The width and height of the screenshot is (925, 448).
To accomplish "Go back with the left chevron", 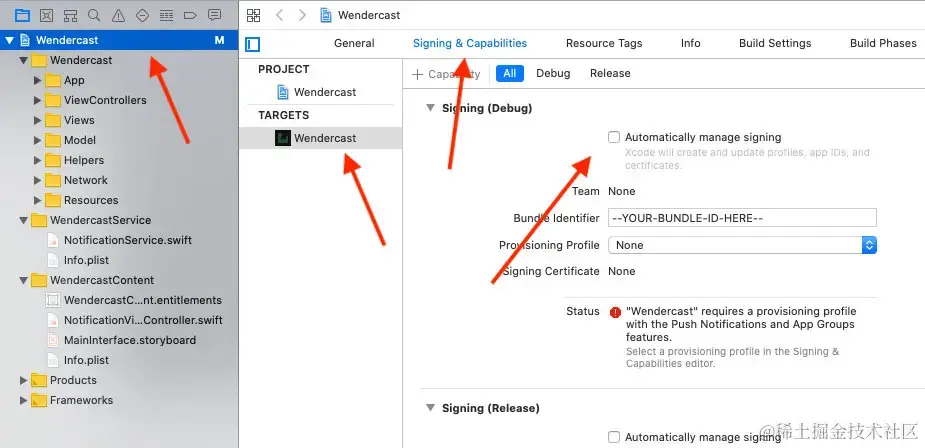I will [x=280, y=15].
